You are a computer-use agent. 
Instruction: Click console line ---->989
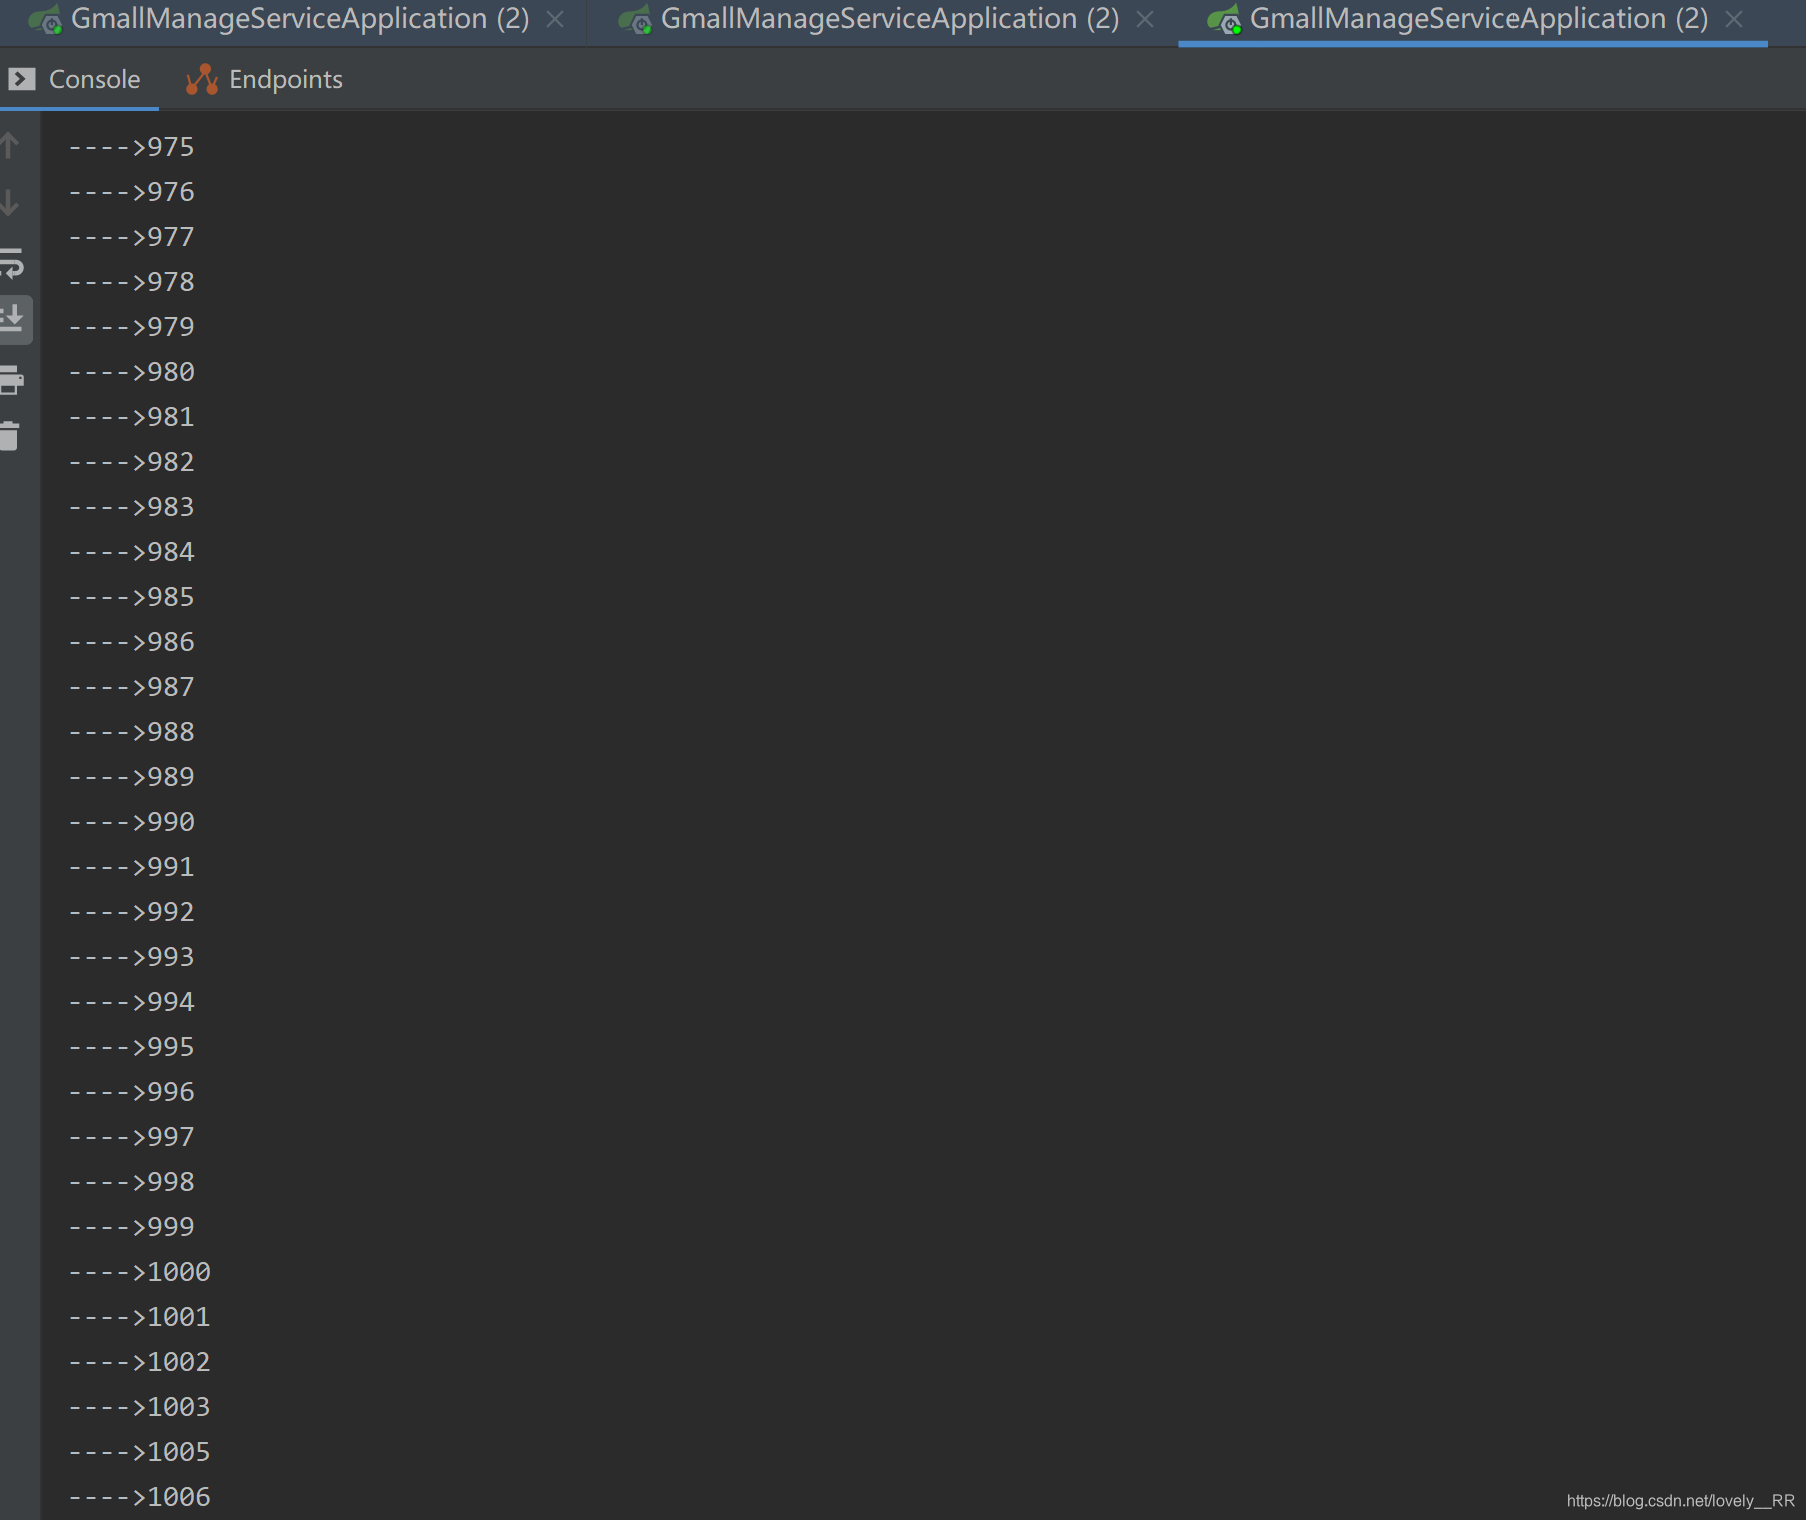pyautogui.click(x=131, y=777)
